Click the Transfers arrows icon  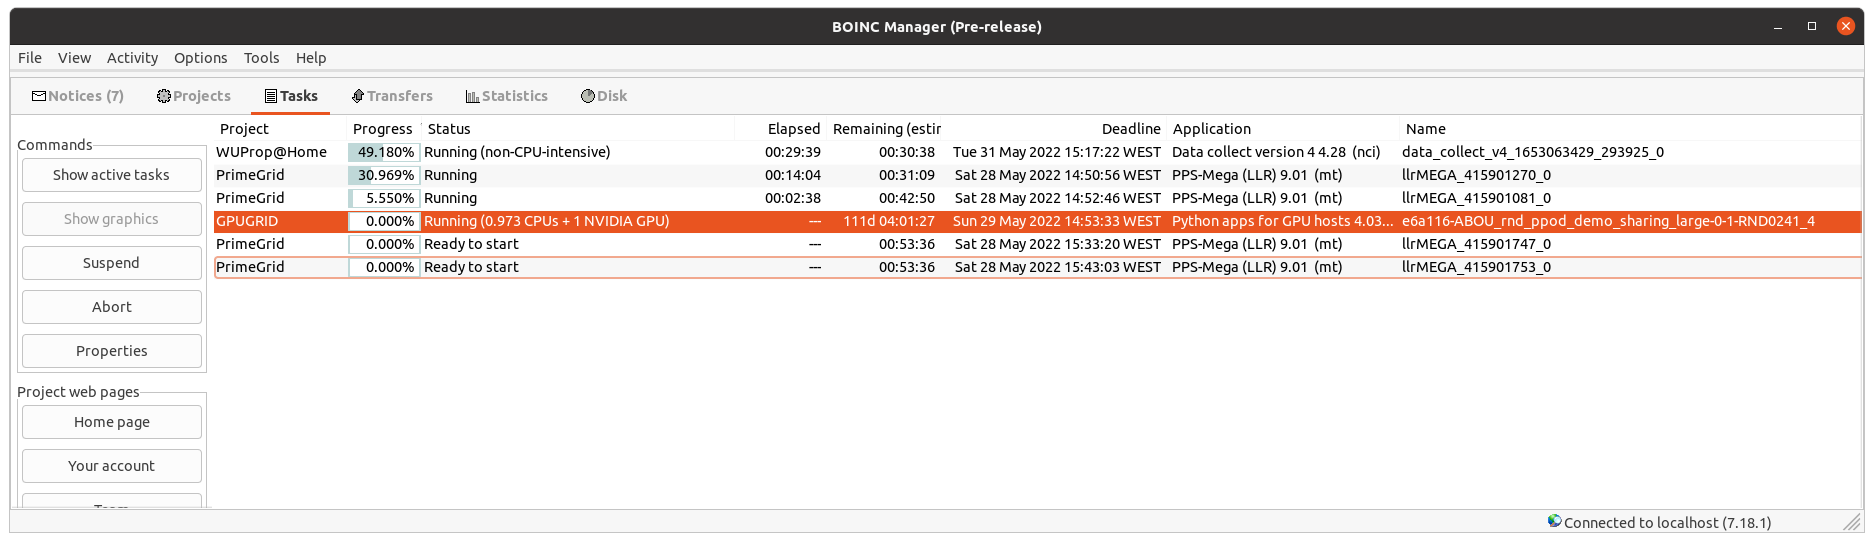[x=358, y=96]
